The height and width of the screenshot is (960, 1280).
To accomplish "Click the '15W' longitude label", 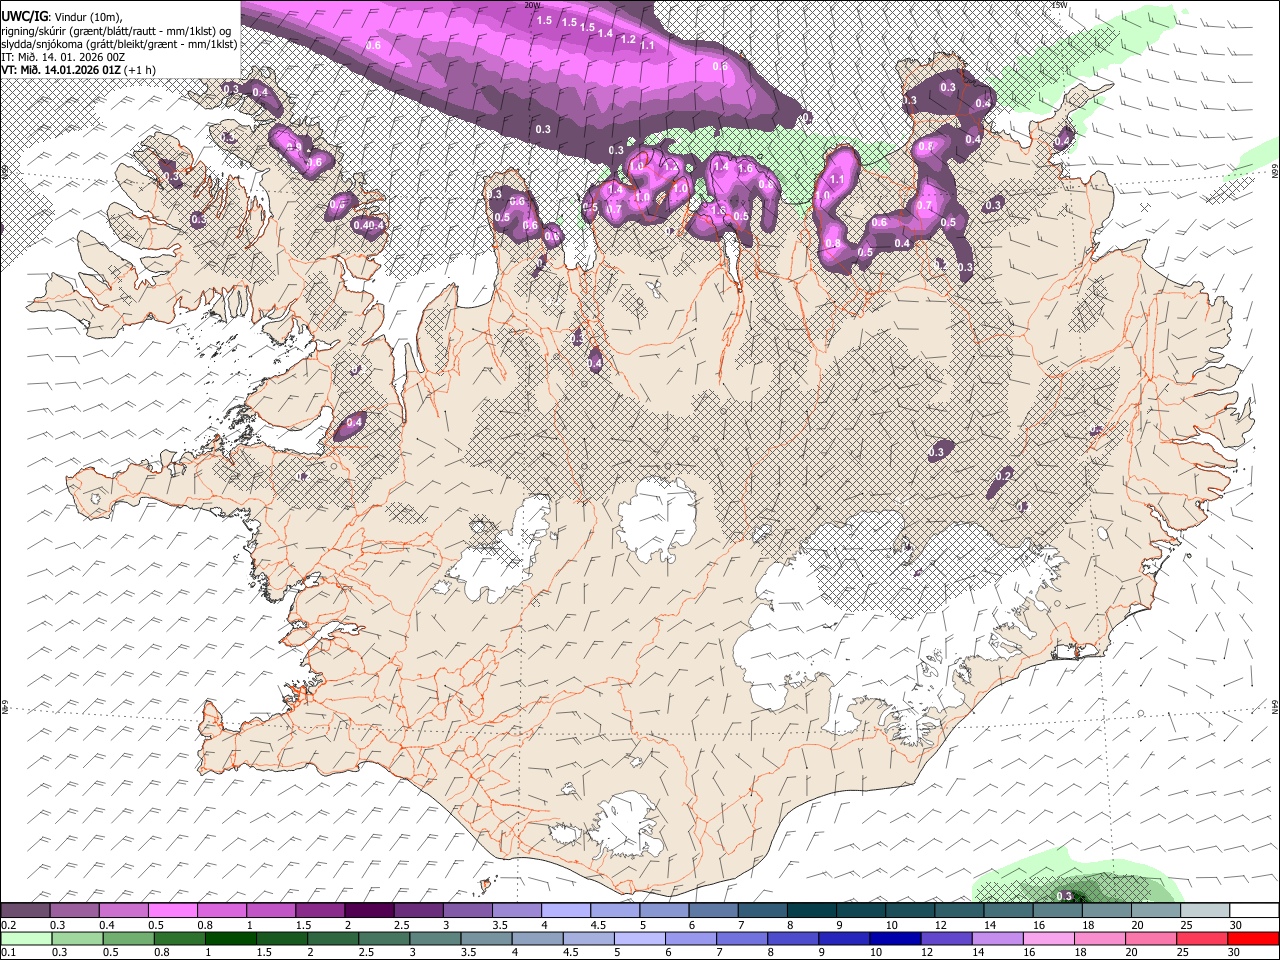I will click(x=1059, y=5).
